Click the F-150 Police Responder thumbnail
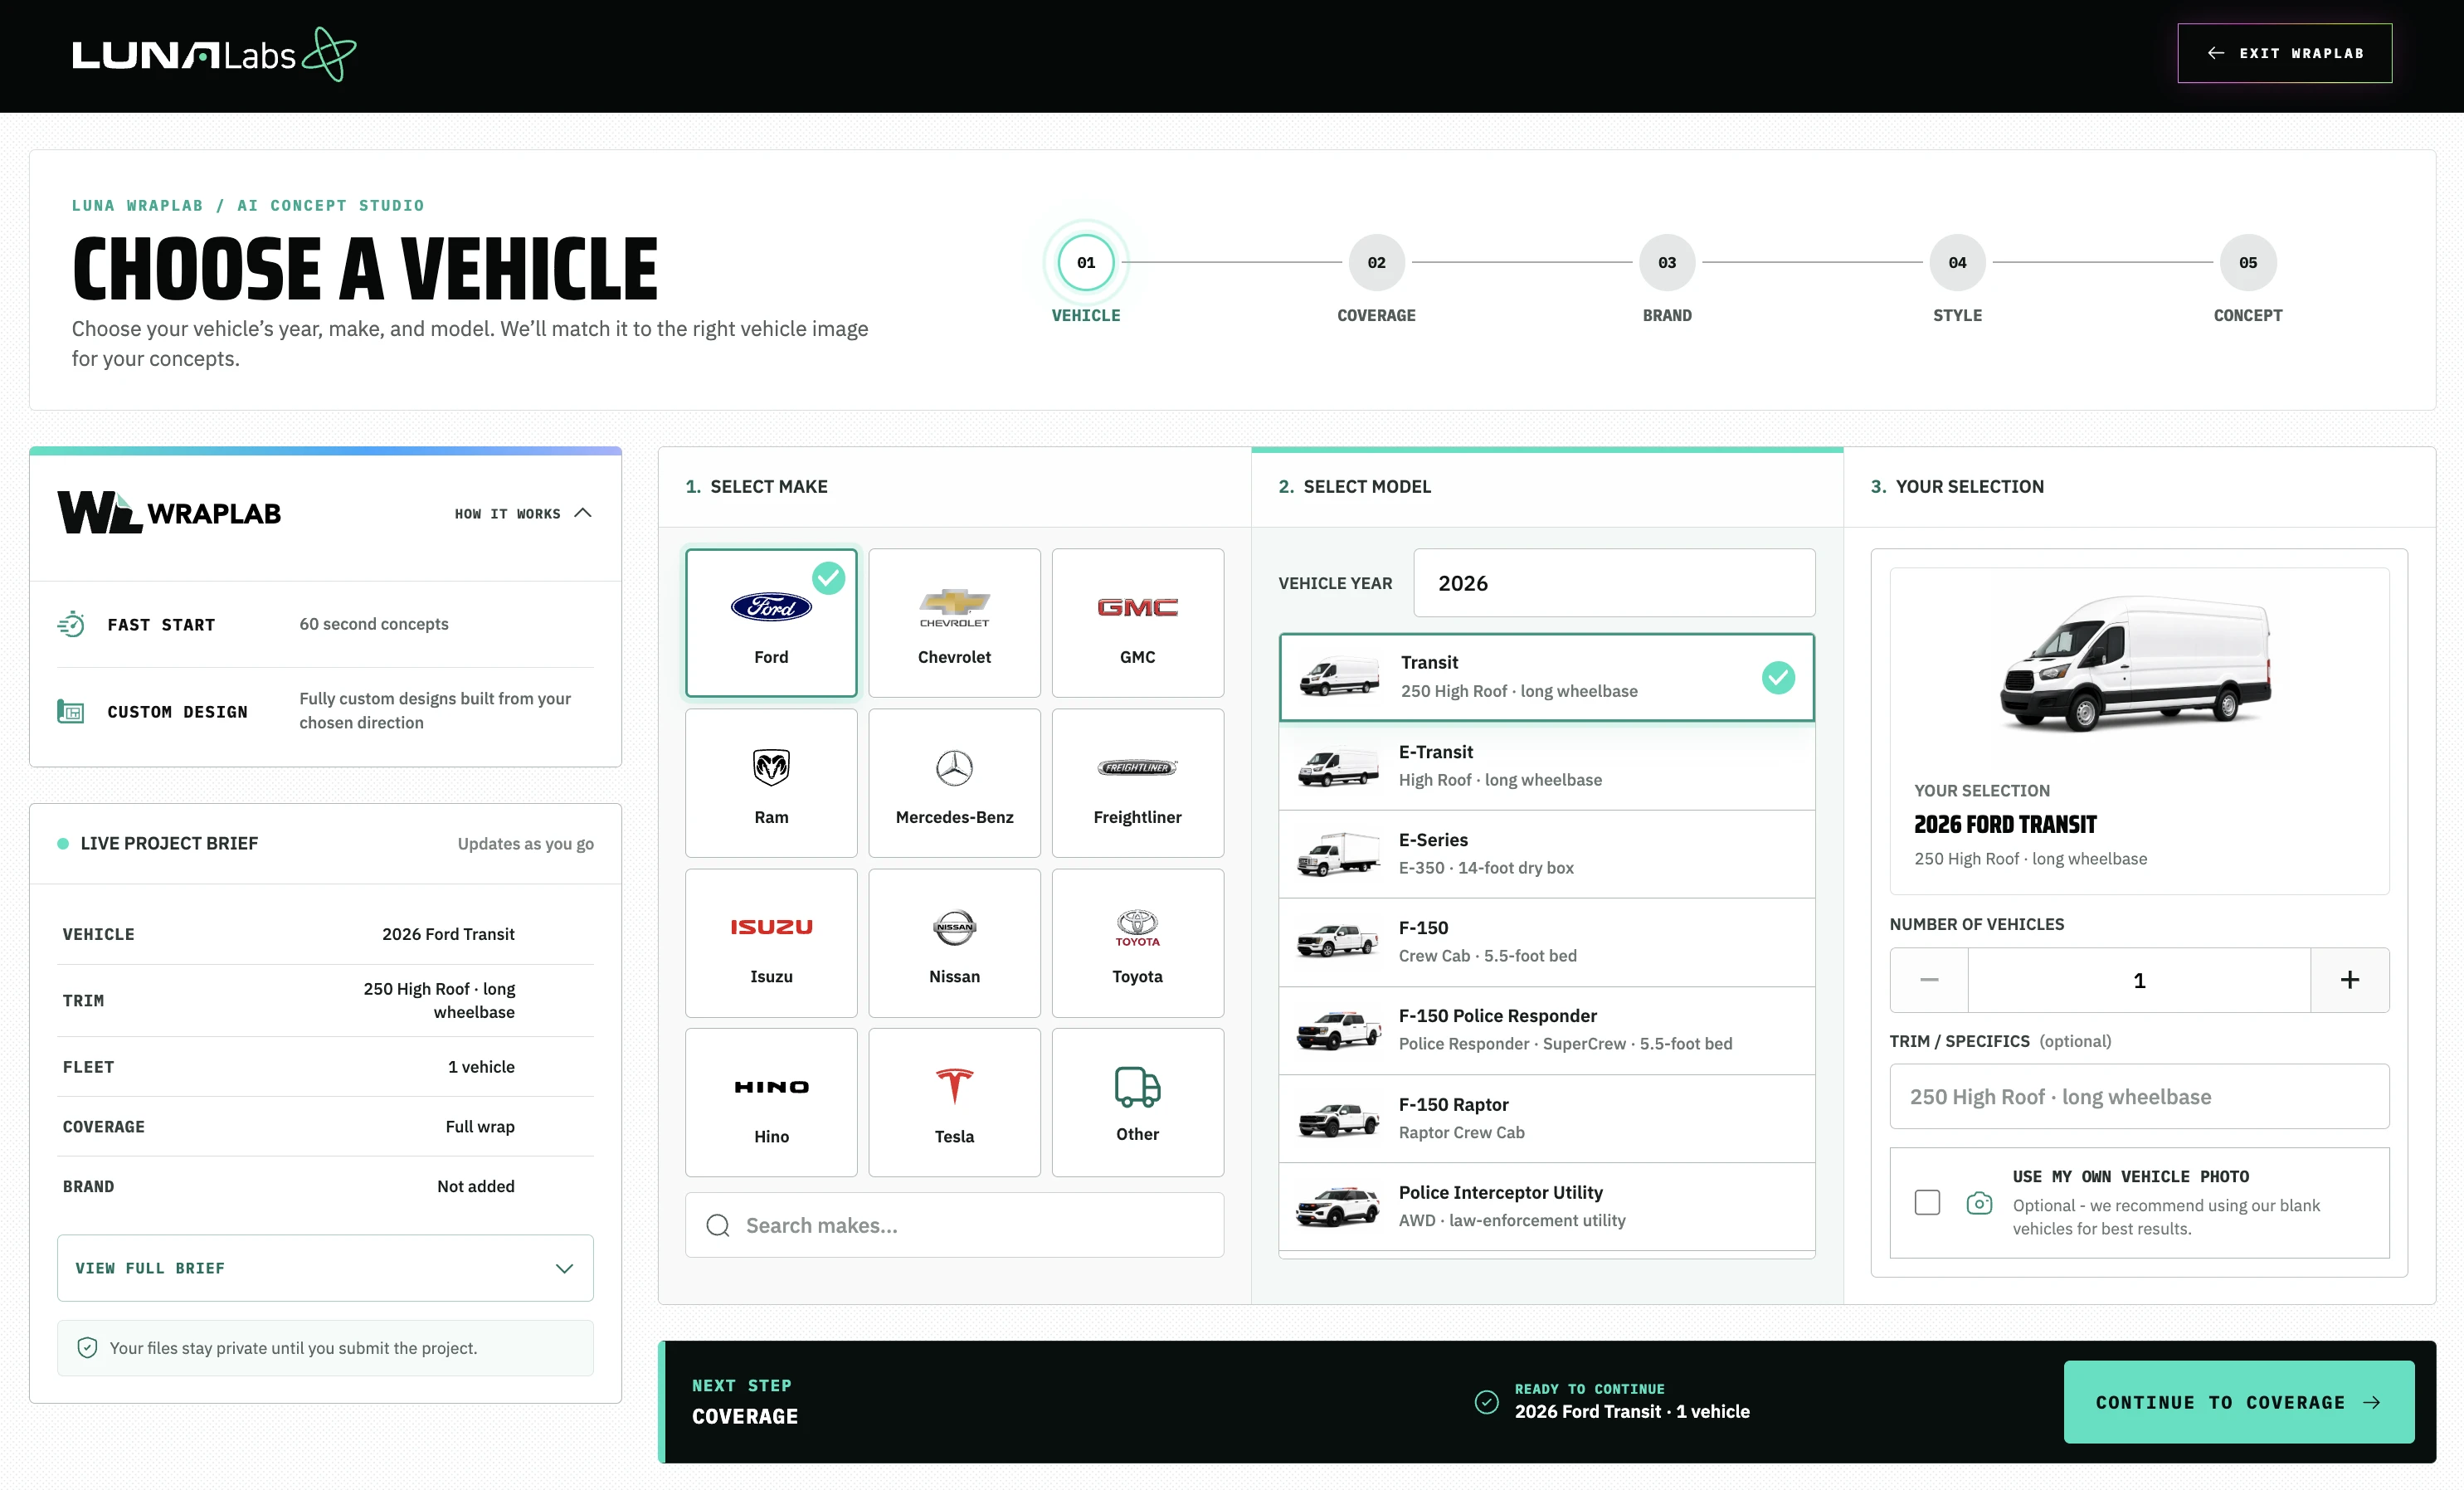The image size is (2464, 1490). [x=1338, y=1030]
